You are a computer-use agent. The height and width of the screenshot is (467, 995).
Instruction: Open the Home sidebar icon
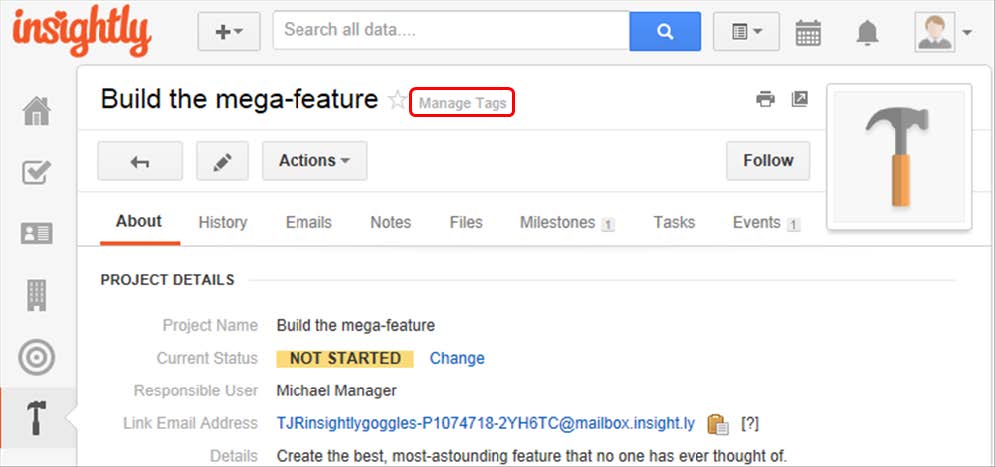click(x=37, y=111)
